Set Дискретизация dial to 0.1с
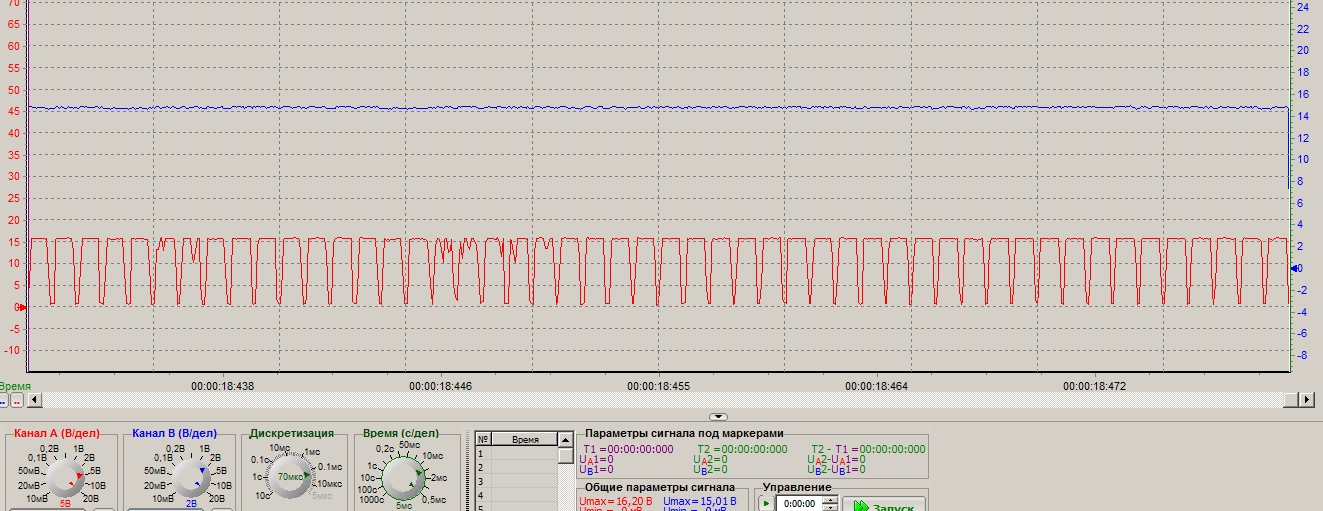Image resolution: width=1323 pixels, height=511 pixels. 260,461
